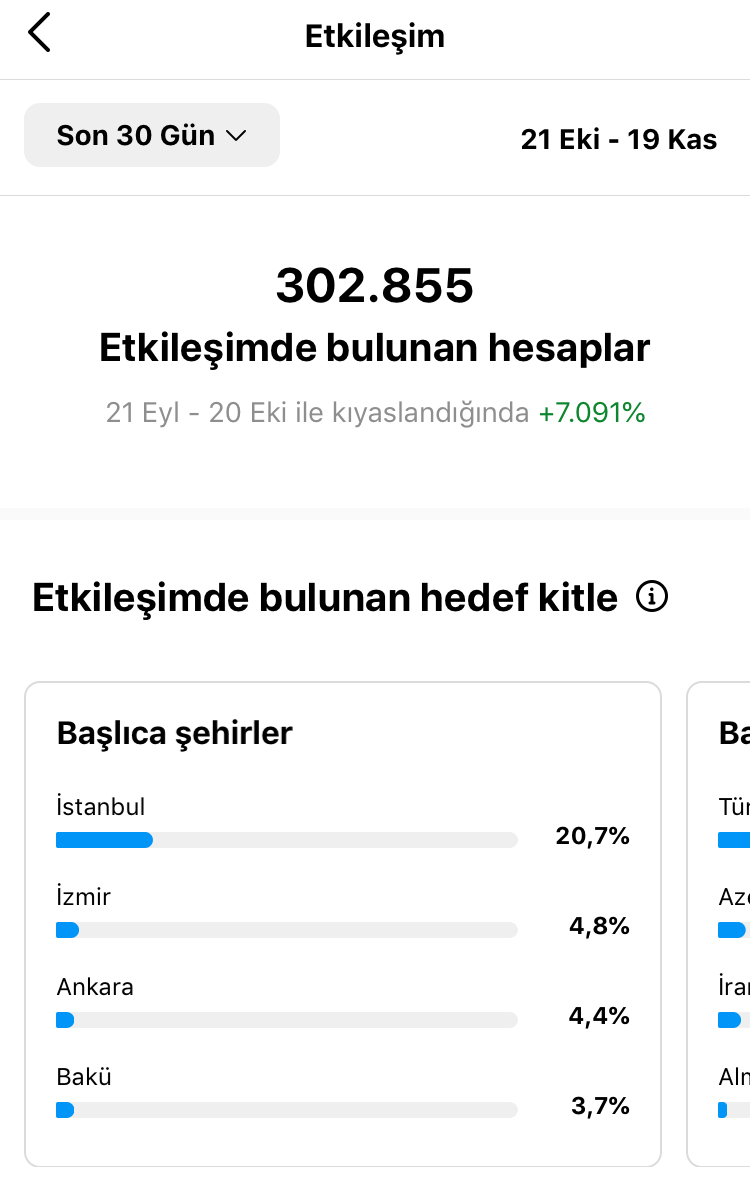Tap the +7.091% comparison change

(592, 413)
